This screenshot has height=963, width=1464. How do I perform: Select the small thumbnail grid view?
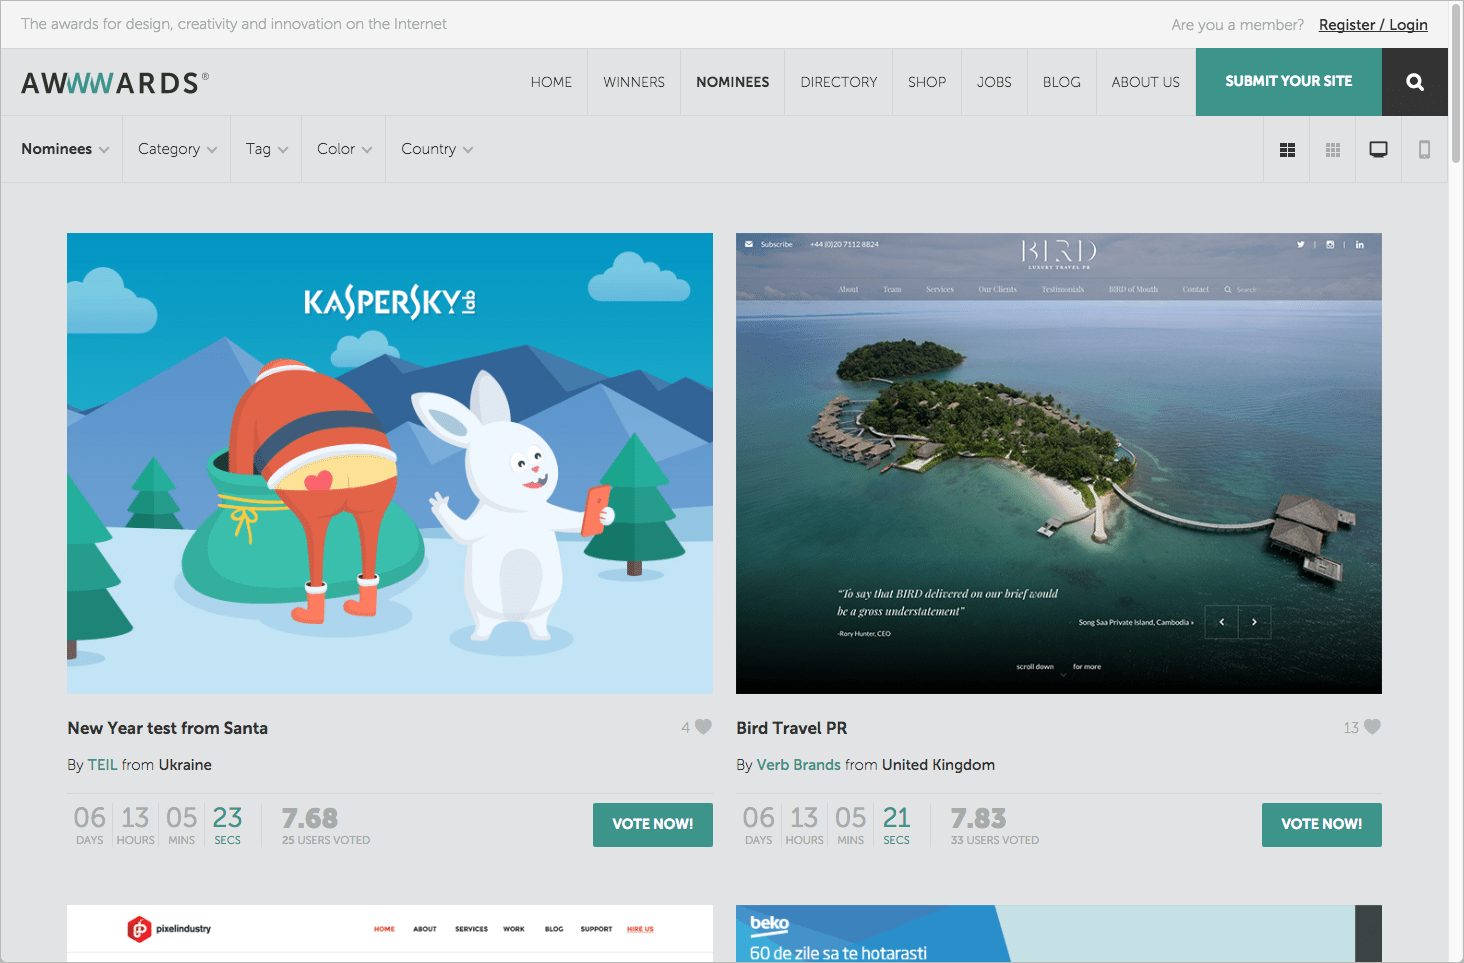(x=1332, y=148)
